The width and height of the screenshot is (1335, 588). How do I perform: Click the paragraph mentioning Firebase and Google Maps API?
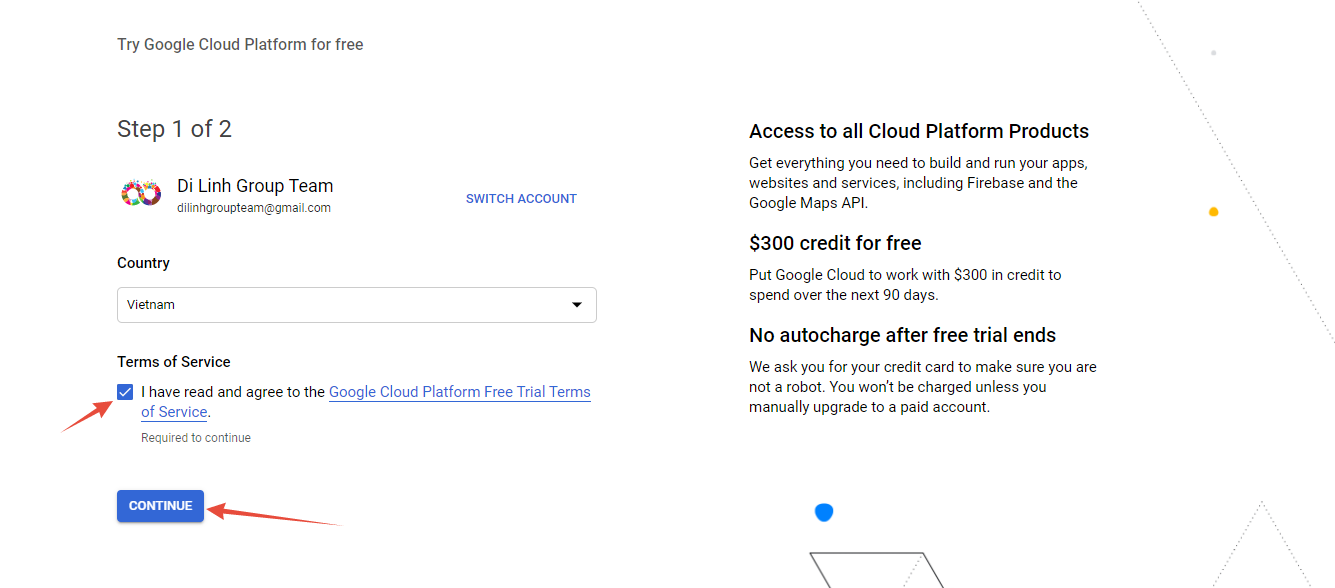click(918, 183)
